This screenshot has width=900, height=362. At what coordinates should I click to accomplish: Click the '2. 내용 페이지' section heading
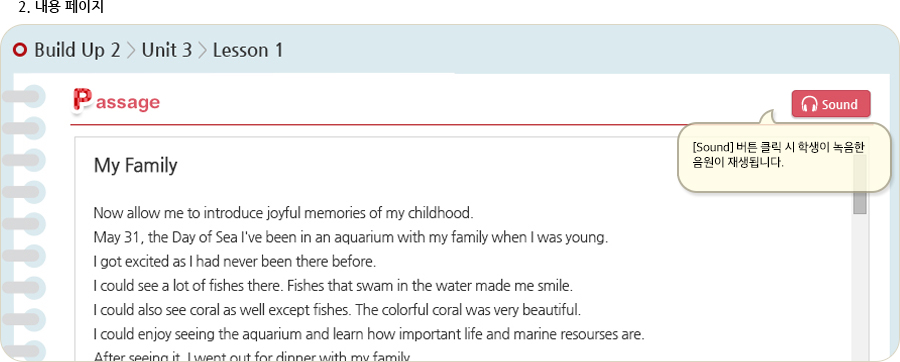pos(60,7)
